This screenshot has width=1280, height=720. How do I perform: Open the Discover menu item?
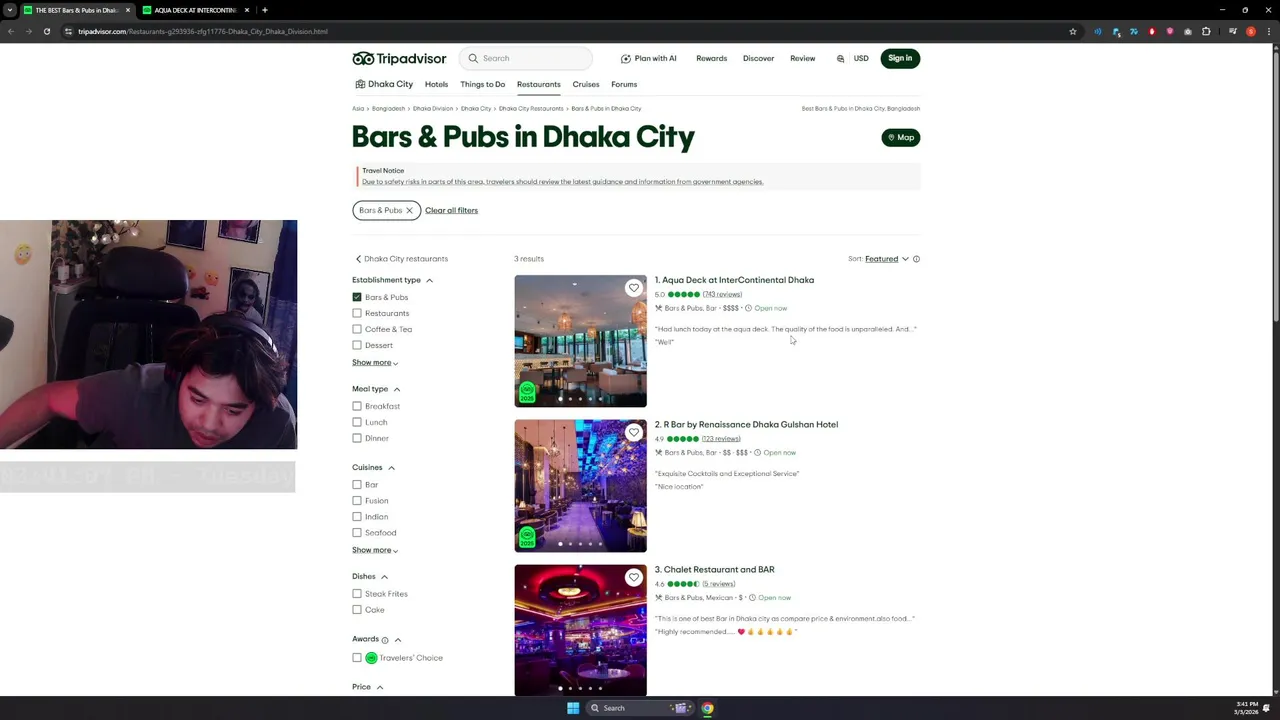pyautogui.click(x=758, y=58)
